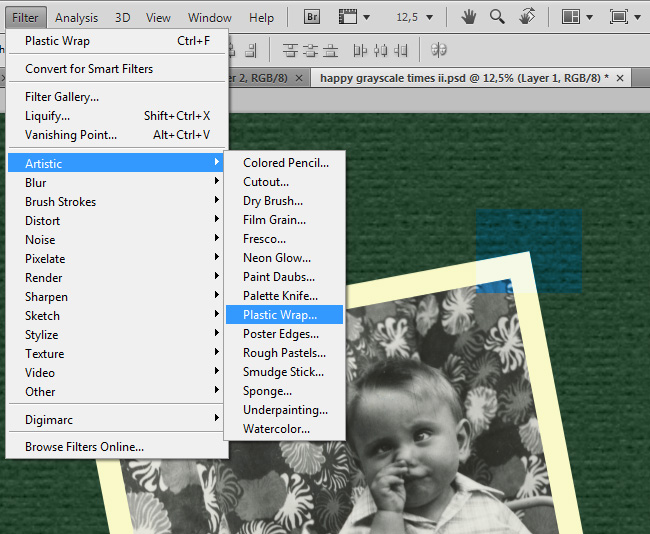
Task: Click the Auto-Align Layers icon
Action: point(438,50)
